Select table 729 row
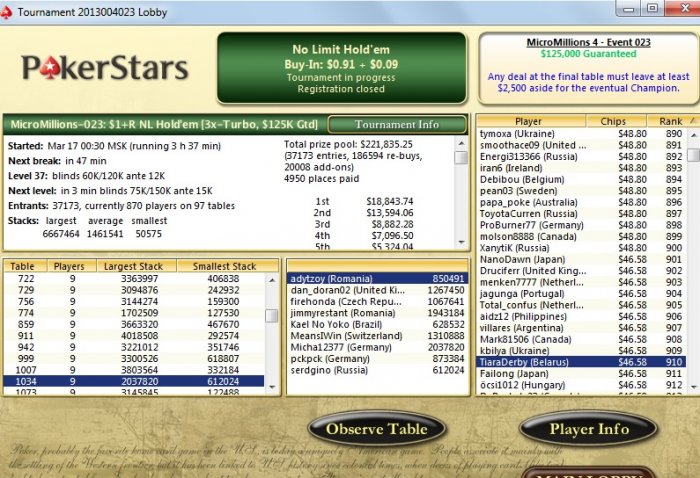 [134, 290]
